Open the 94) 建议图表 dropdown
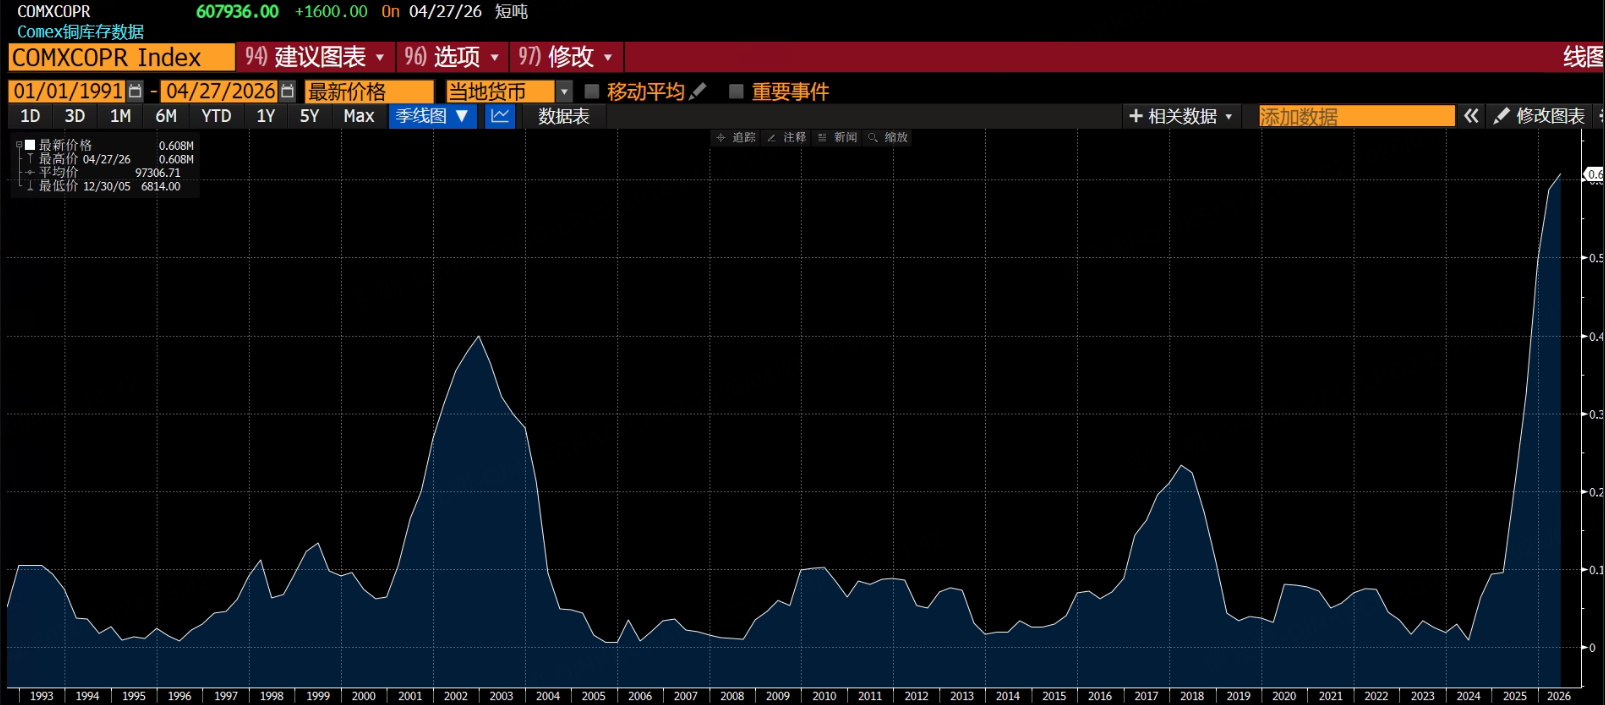The height and width of the screenshot is (705, 1605). coord(315,57)
